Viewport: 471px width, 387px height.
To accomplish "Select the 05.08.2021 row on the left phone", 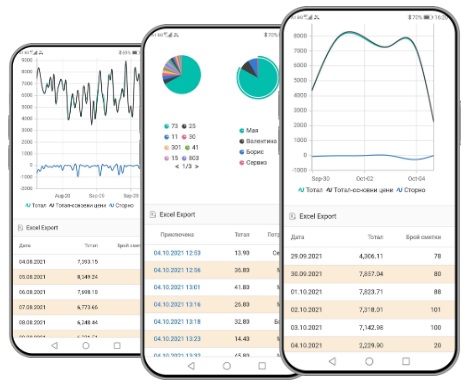I will 78,277.
